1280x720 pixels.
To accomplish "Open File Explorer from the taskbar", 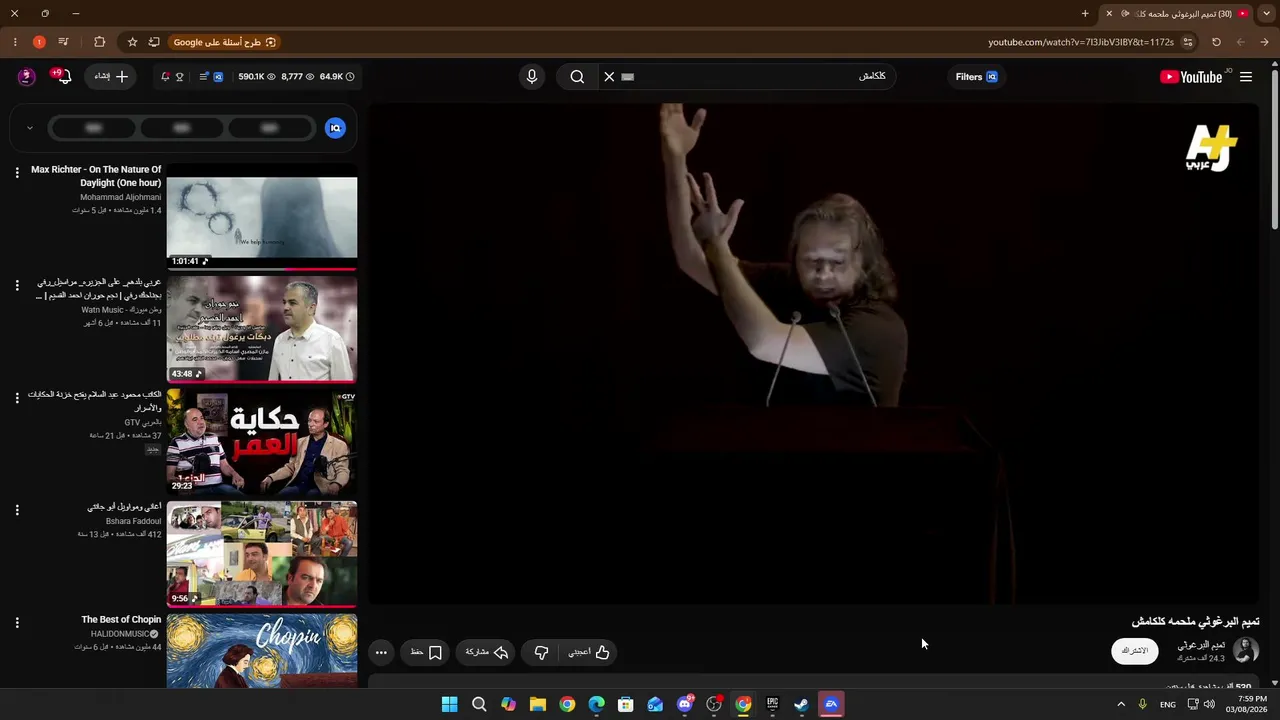I will pos(538,705).
